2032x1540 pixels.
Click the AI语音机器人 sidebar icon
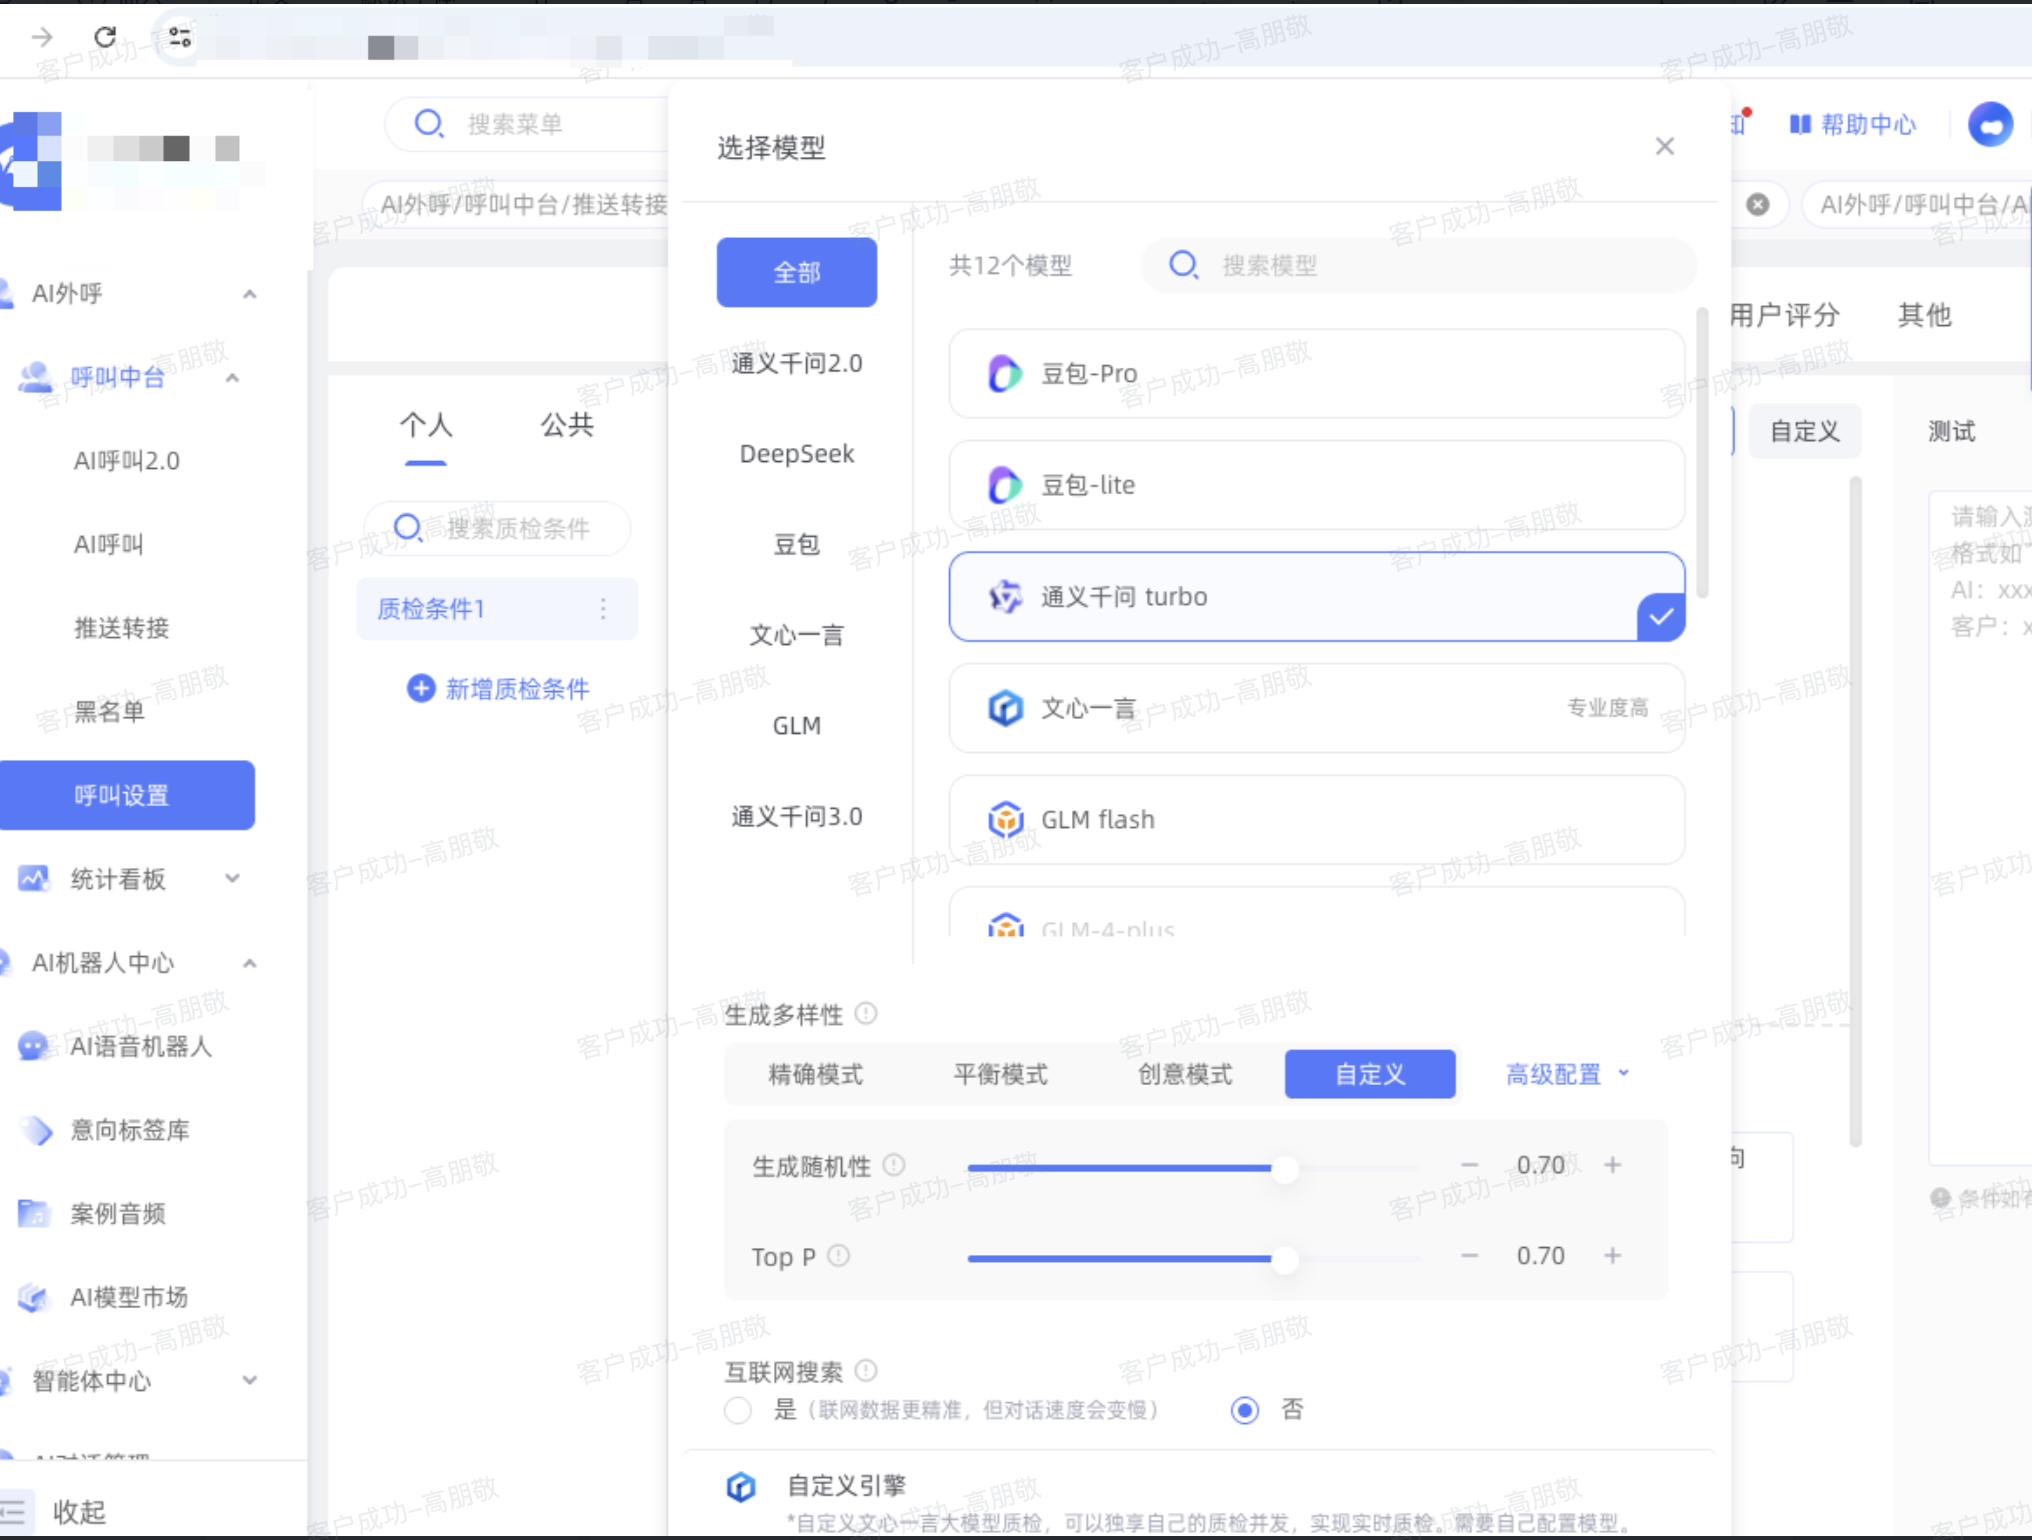point(33,1046)
